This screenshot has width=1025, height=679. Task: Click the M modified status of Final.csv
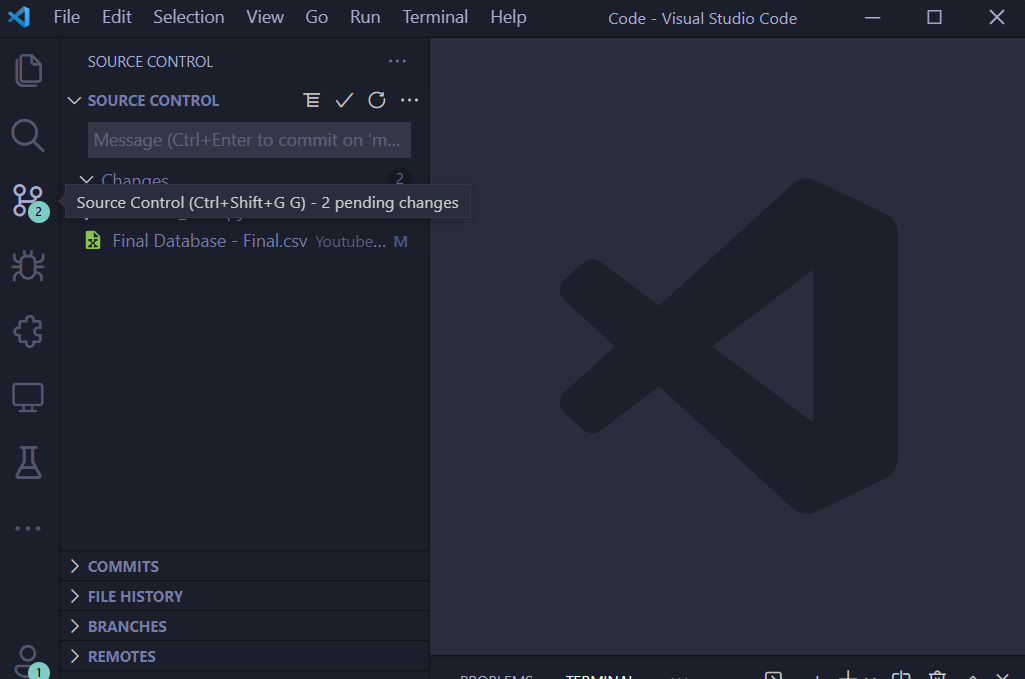click(401, 242)
